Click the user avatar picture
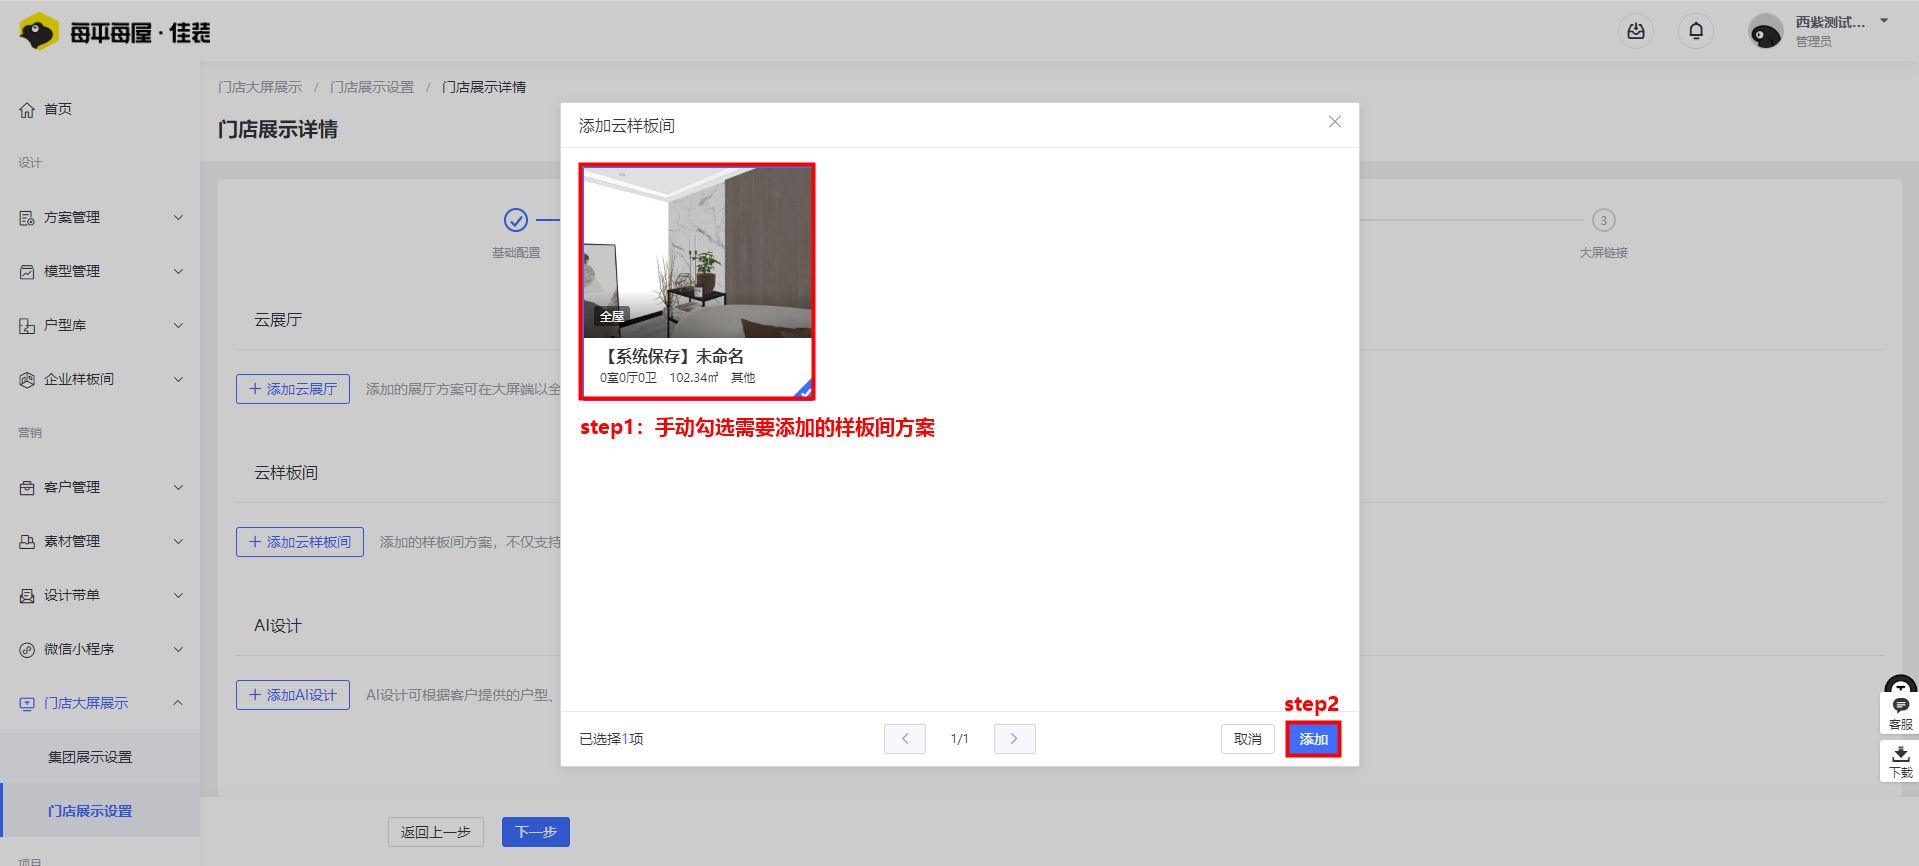1919x866 pixels. point(1765,32)
